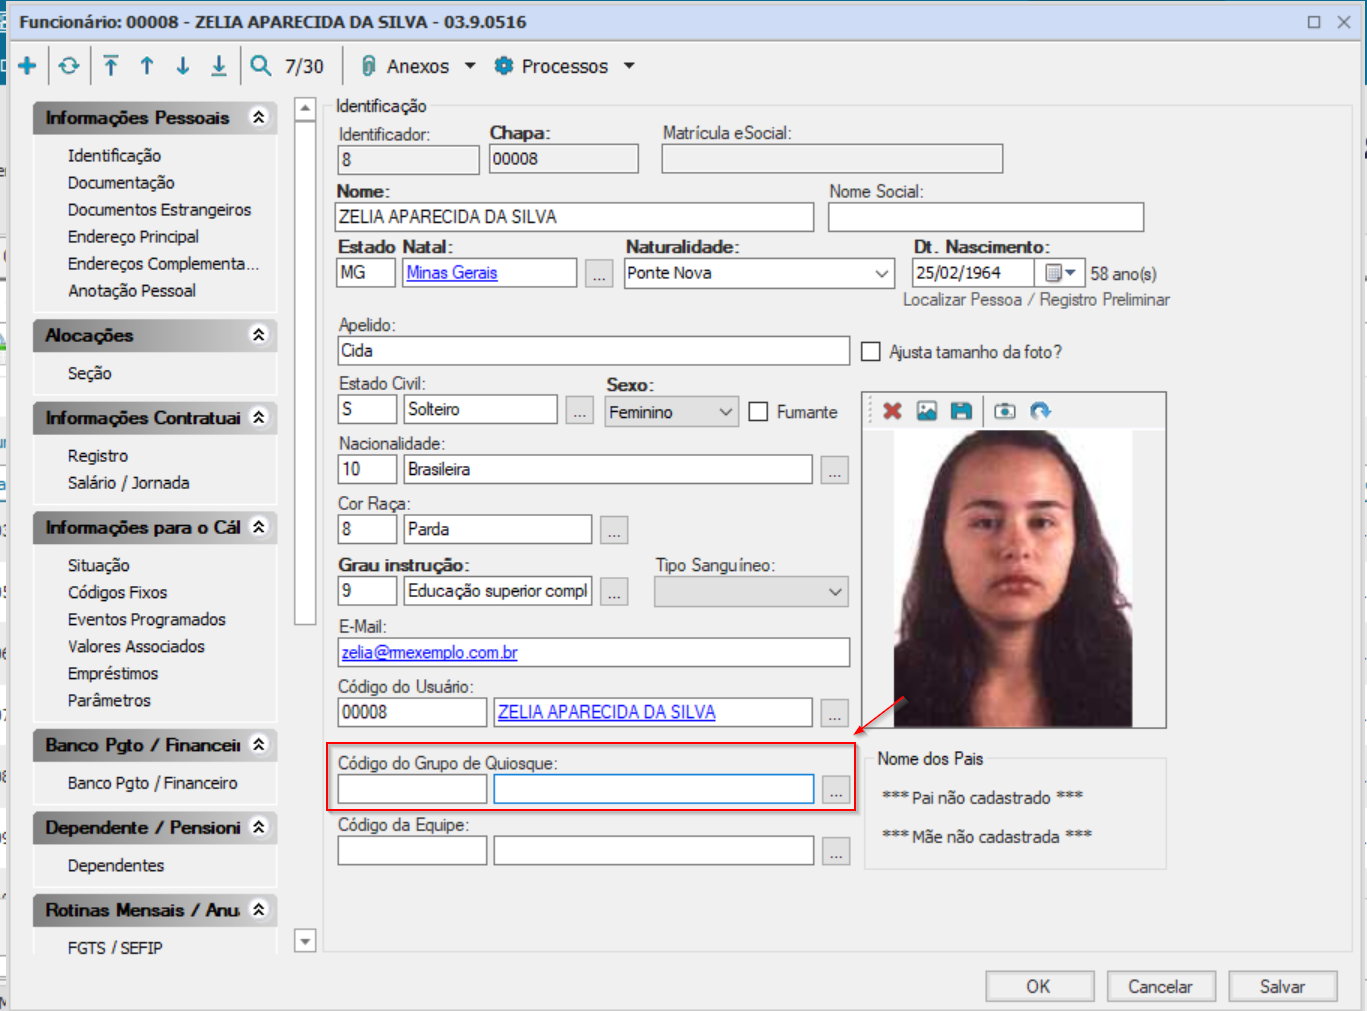Collapse the Informações Pessoais section
This screenshot has width=1367, height=1011.
pos(259,117)
